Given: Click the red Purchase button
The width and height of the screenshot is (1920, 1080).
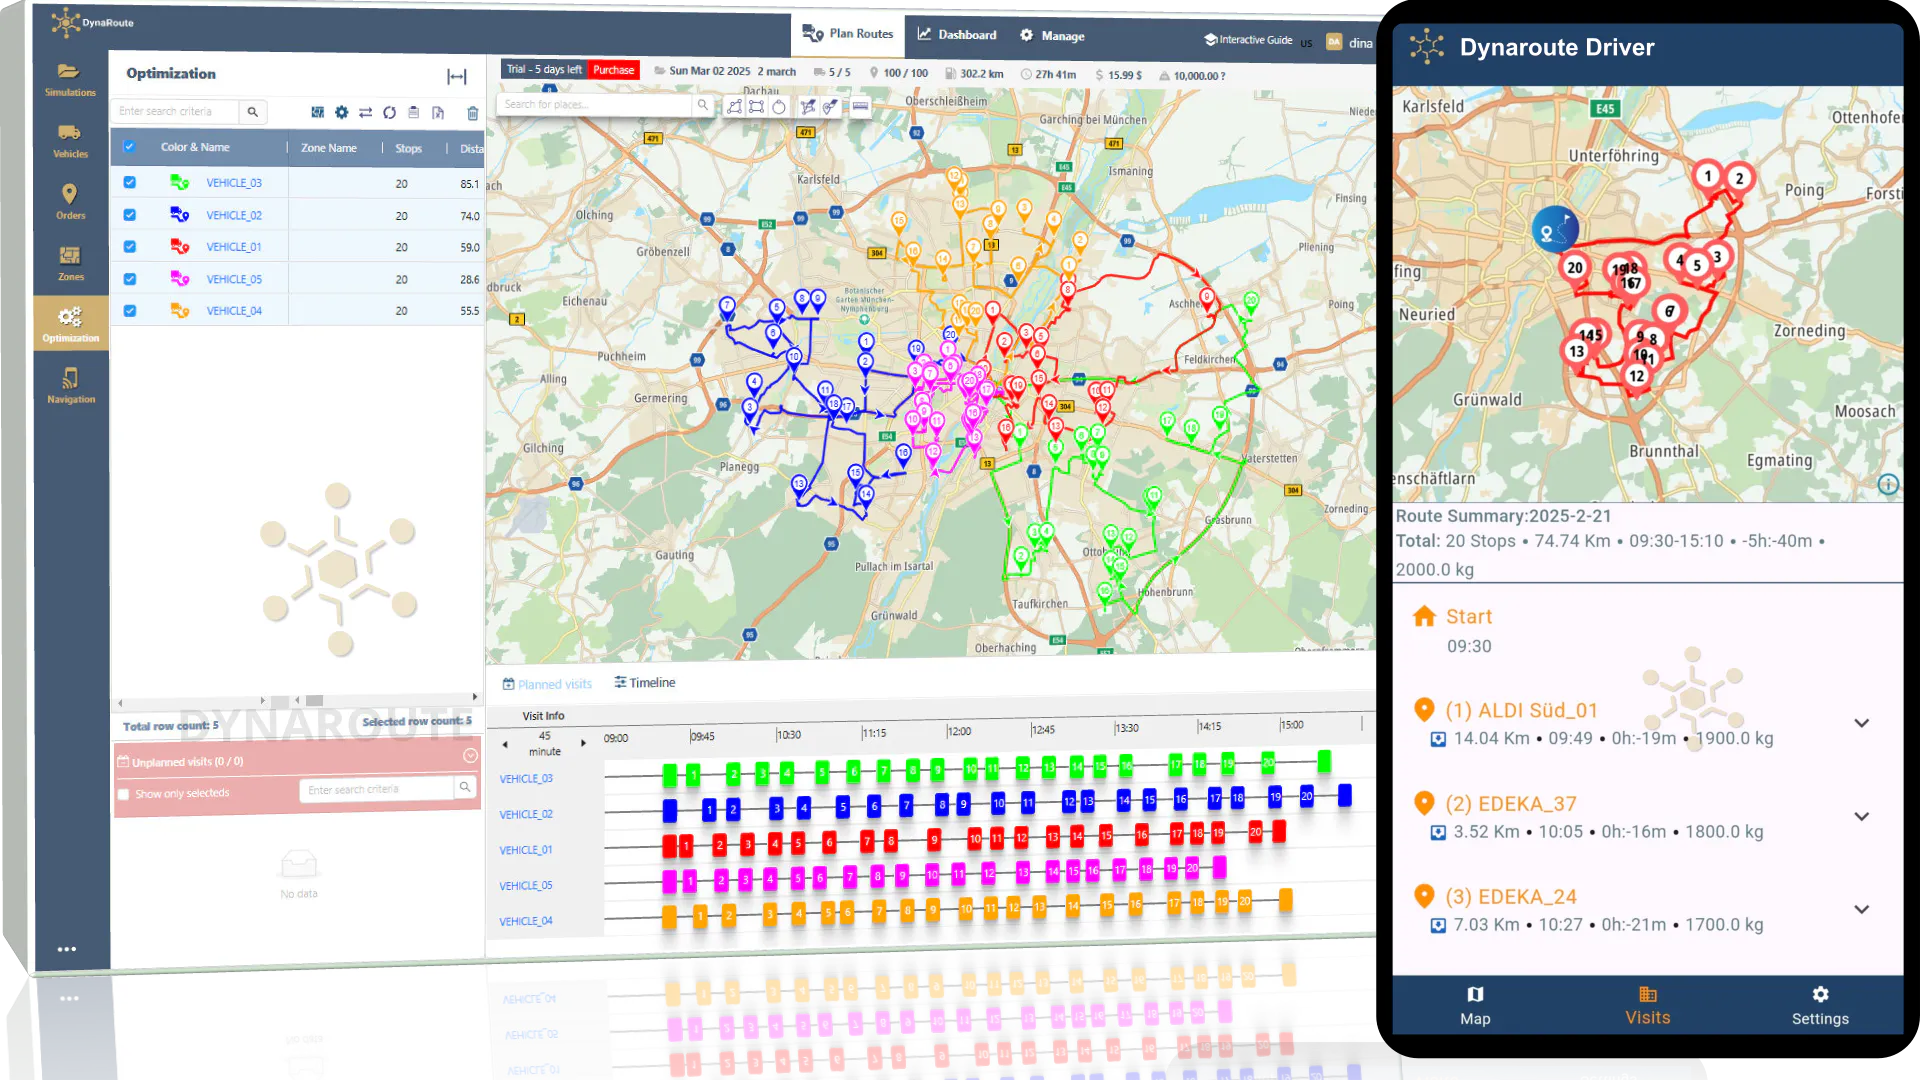Looking at the screenshot, I should [613, 70].
